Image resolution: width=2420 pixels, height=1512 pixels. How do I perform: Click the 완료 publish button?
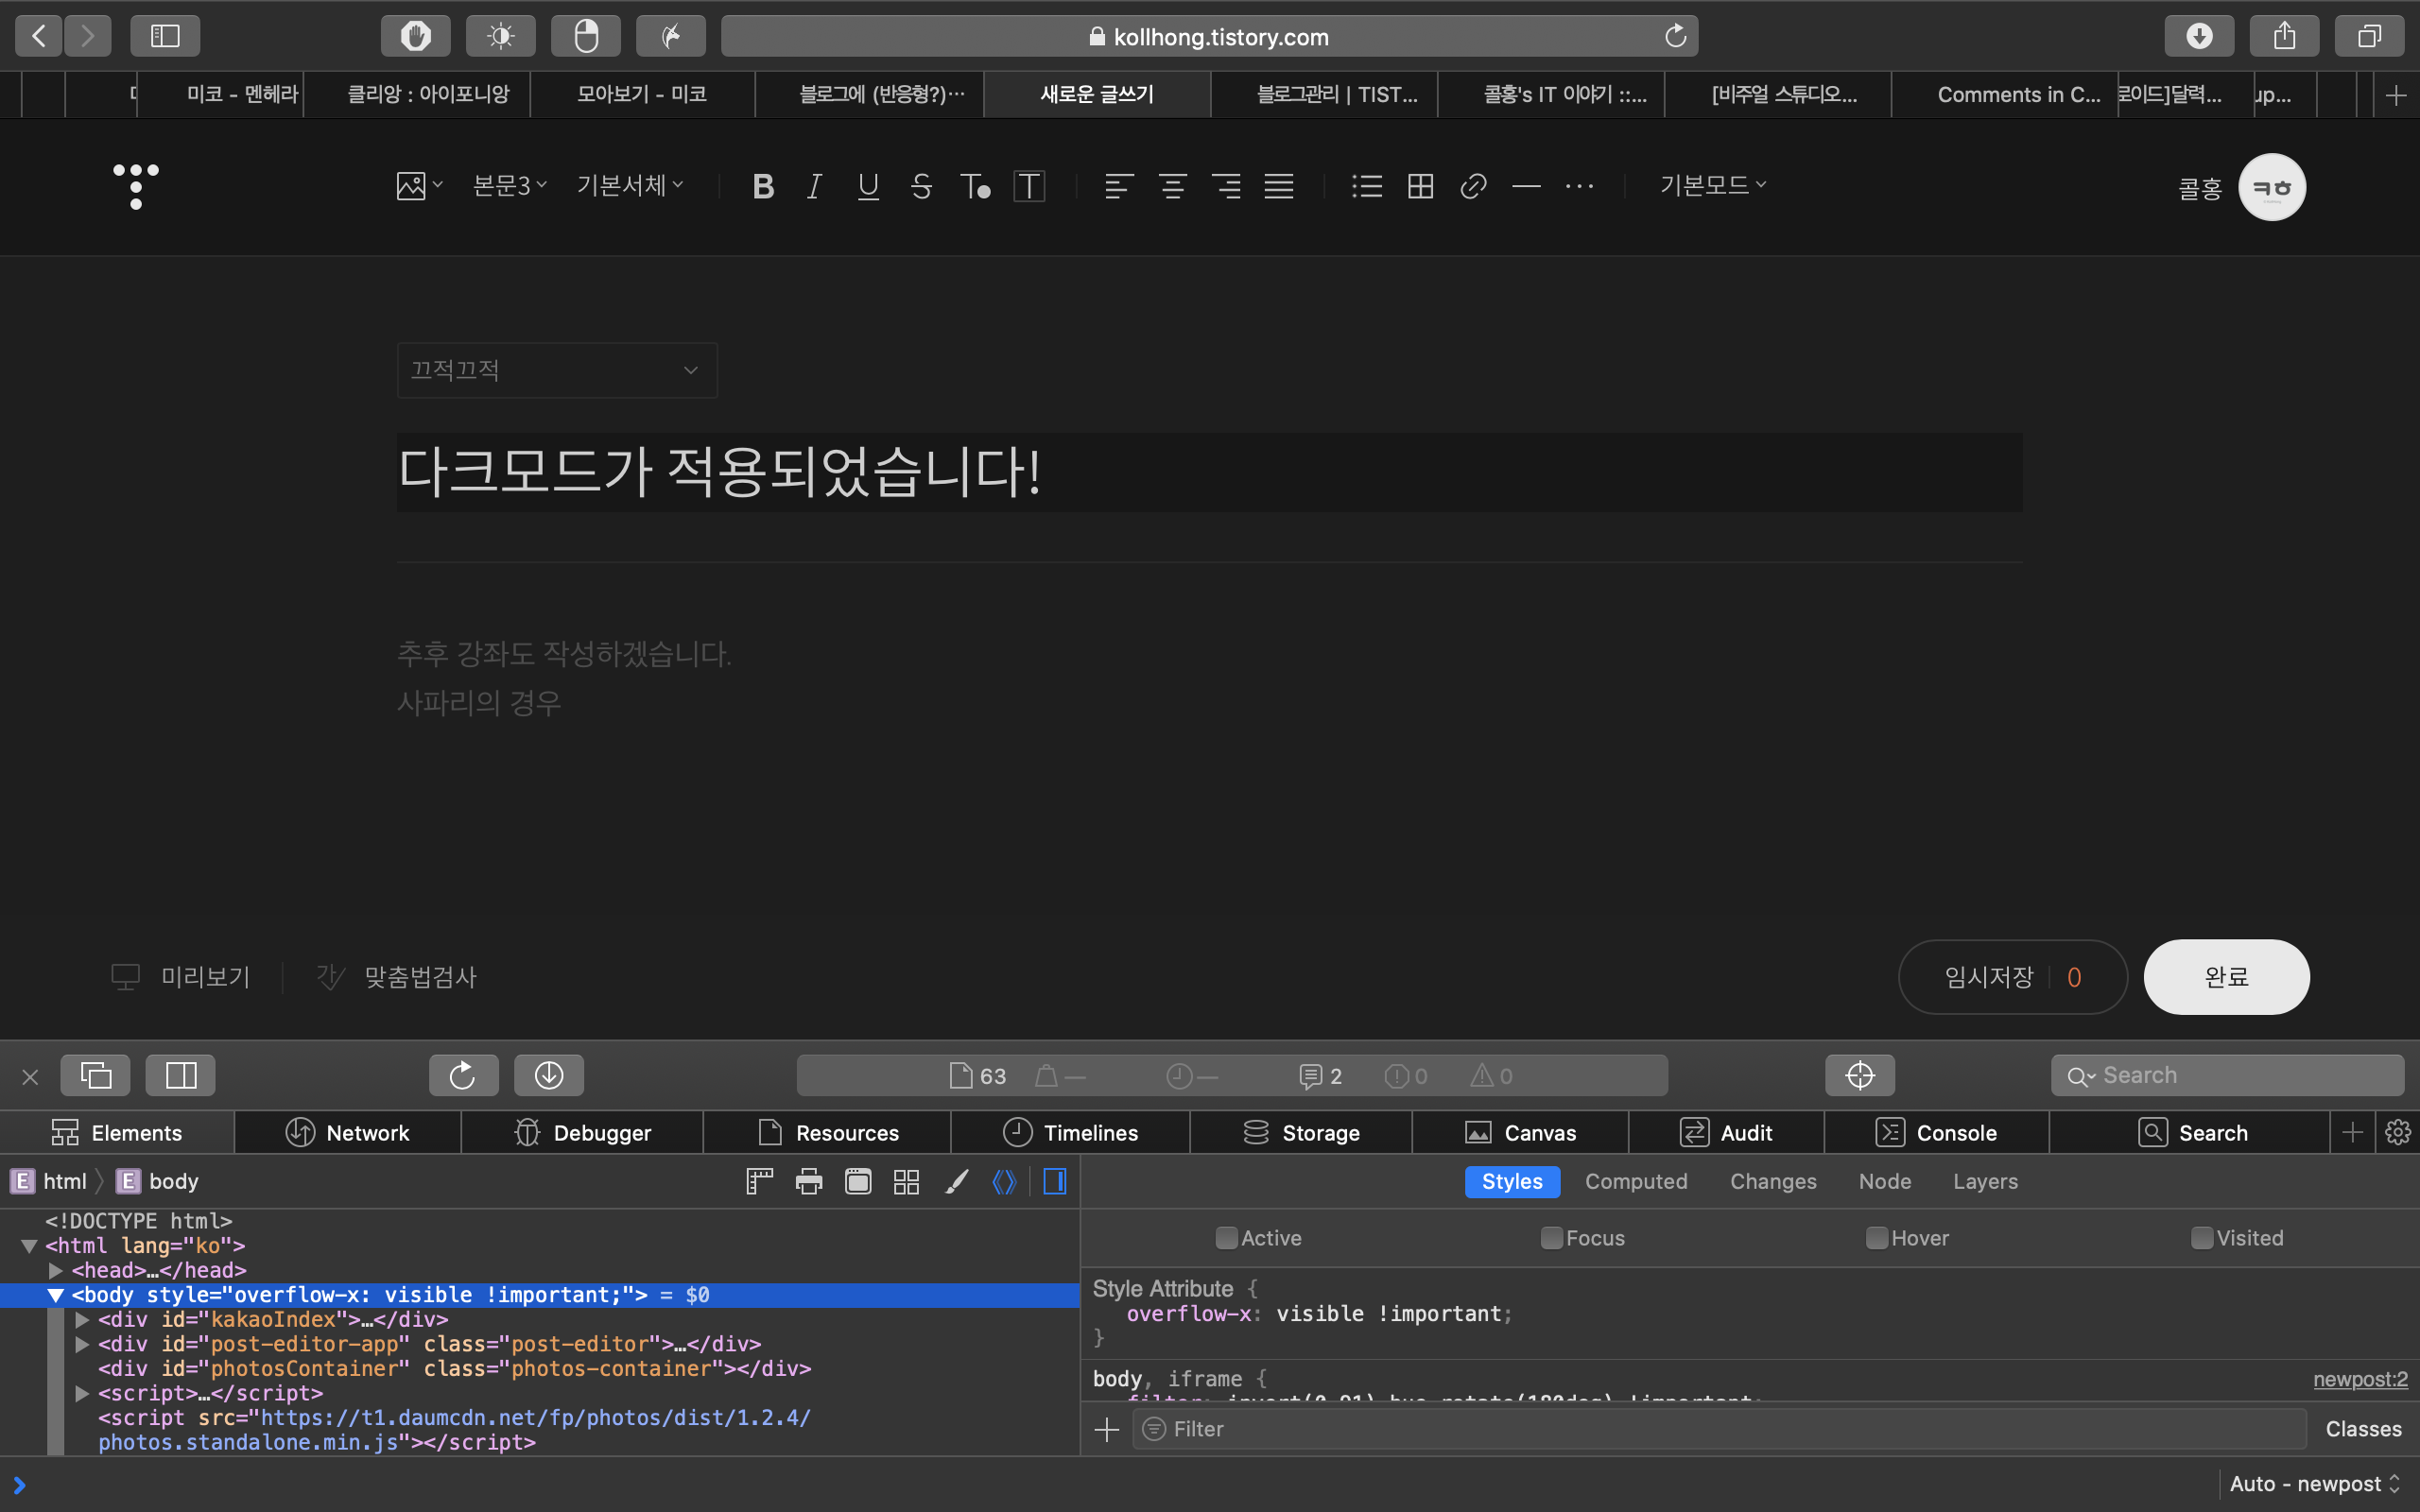point(2225,977)
